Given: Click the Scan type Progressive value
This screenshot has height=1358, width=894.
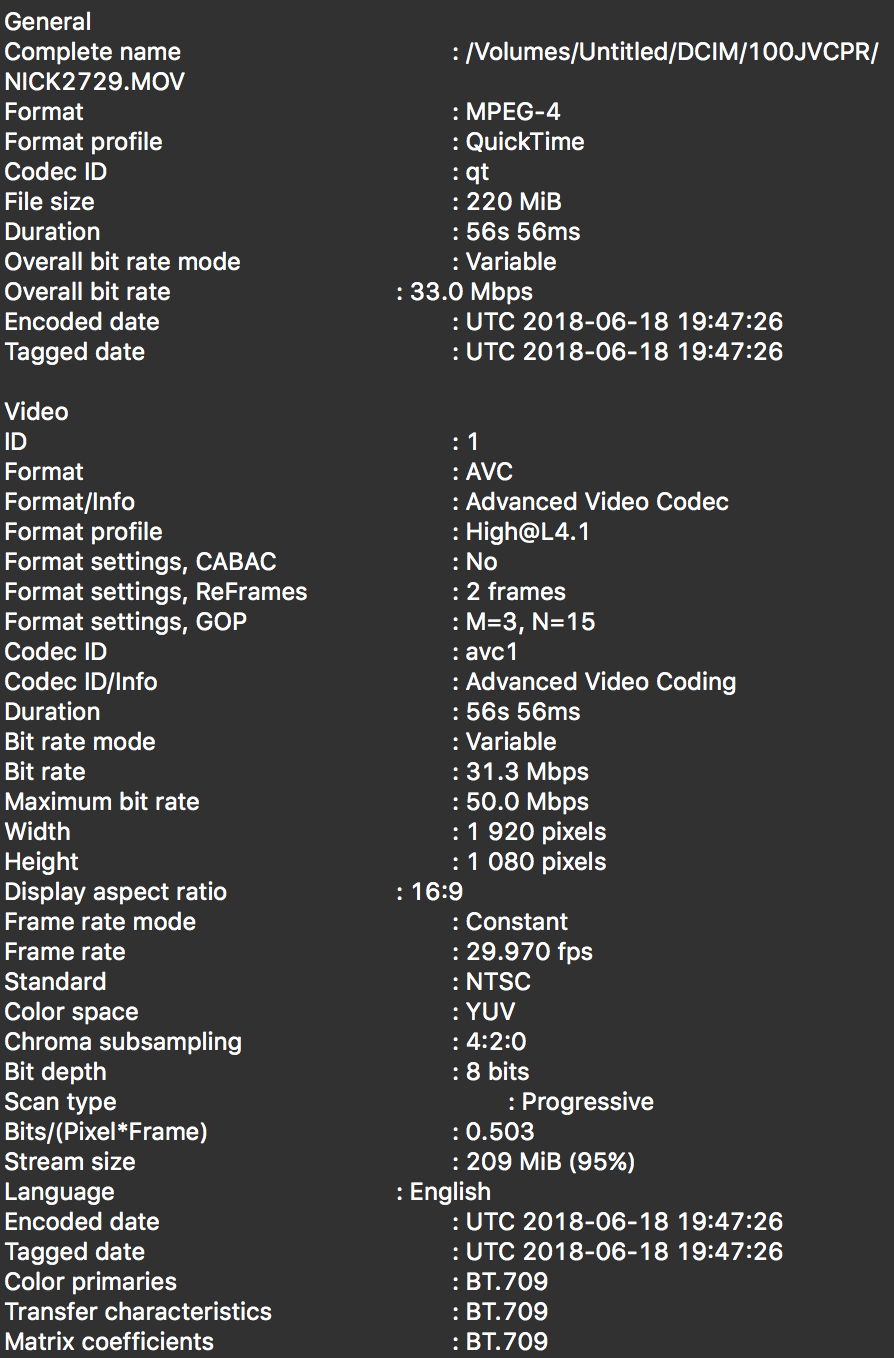Looking at the screenshot, I should pos(588,1102).
